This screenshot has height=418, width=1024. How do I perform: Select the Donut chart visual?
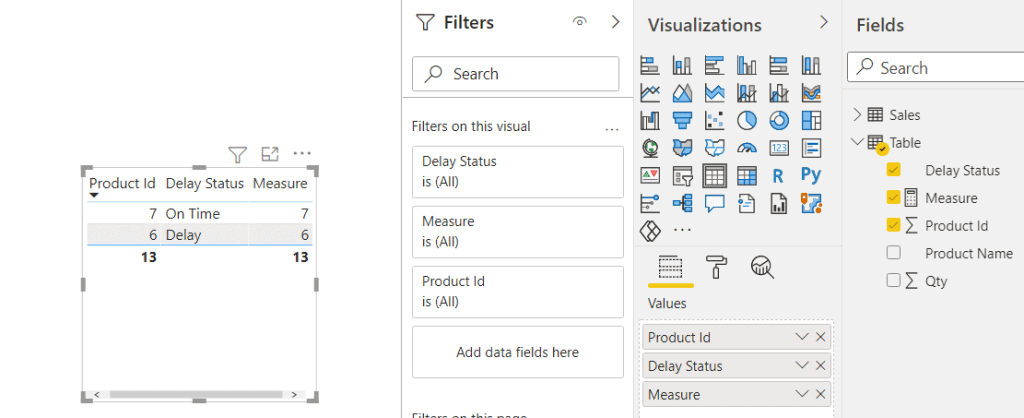779,121
